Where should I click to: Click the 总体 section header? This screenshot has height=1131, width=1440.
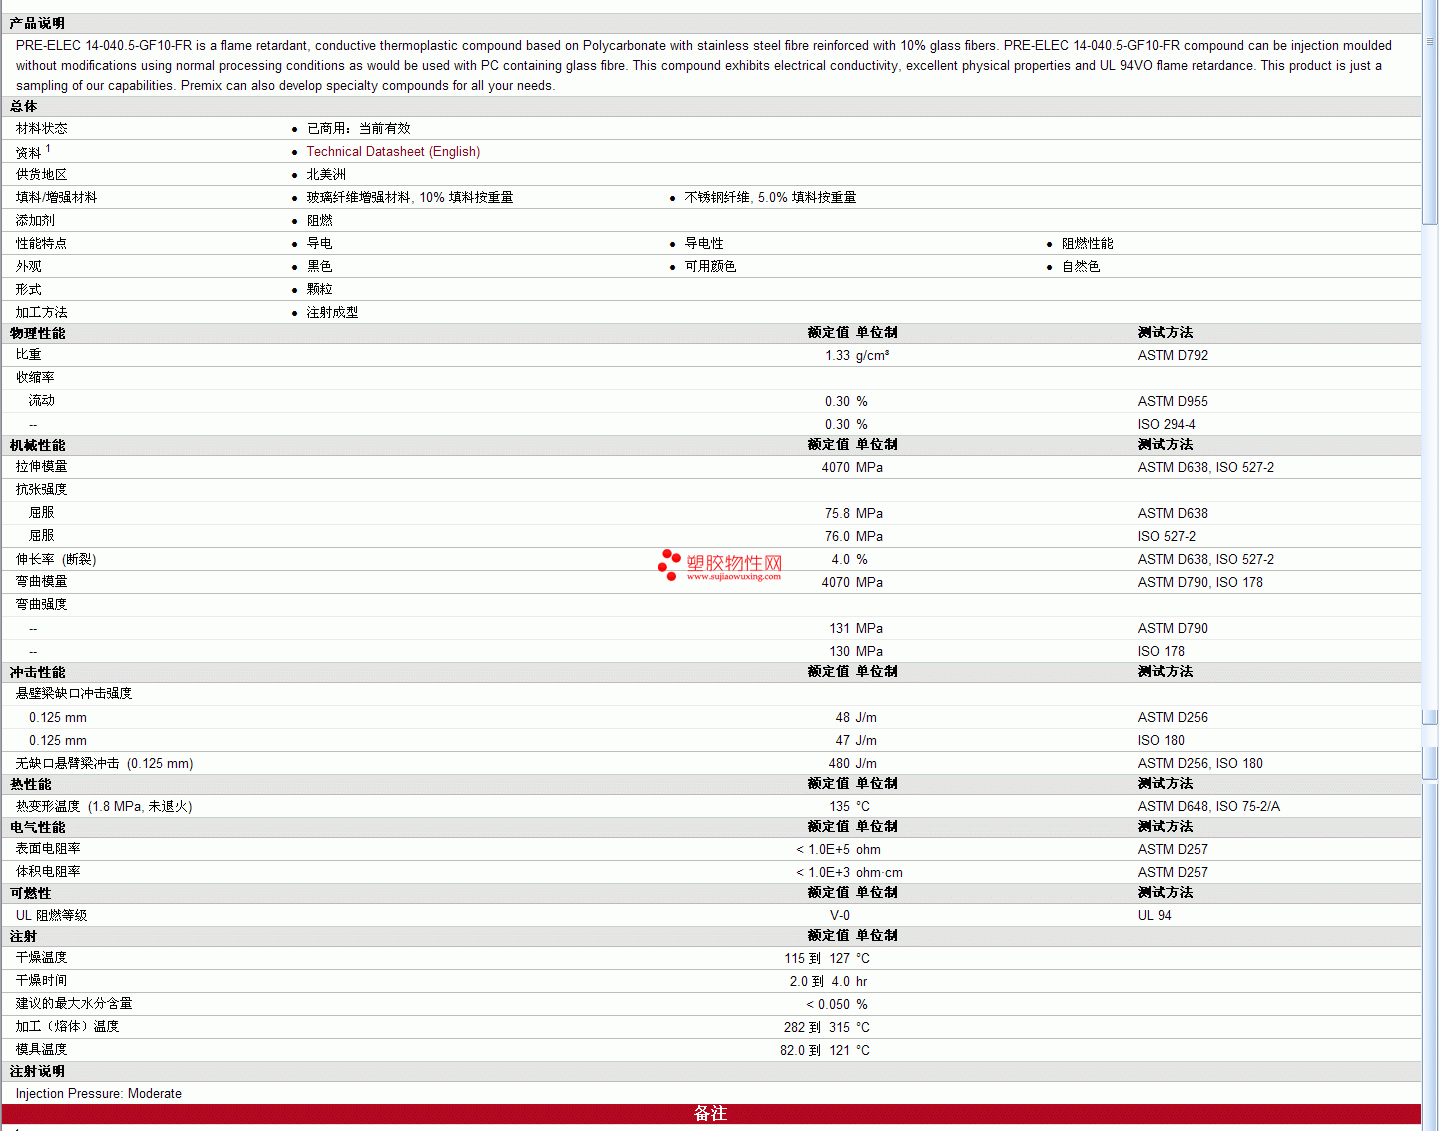(x=23, y=106)
